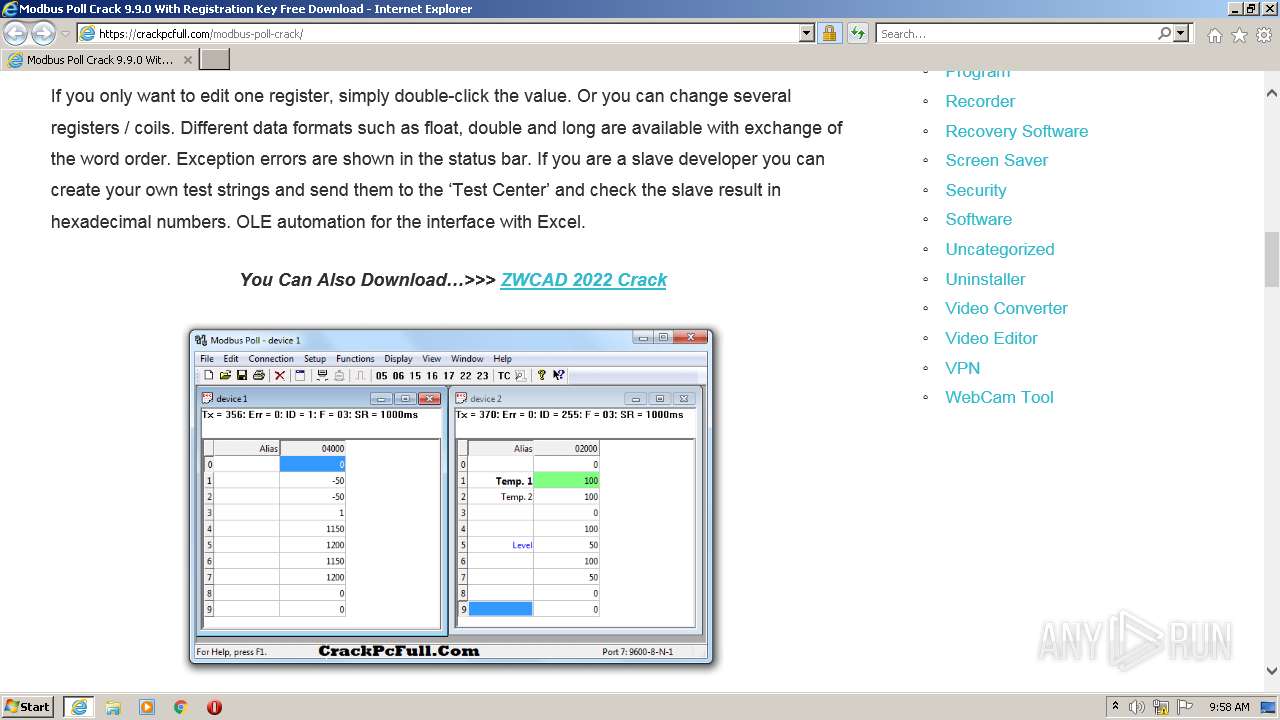The height and width of the screenshot is (720, 1280).
Task: View the security report lock icon
Action: tap(829, 33)
